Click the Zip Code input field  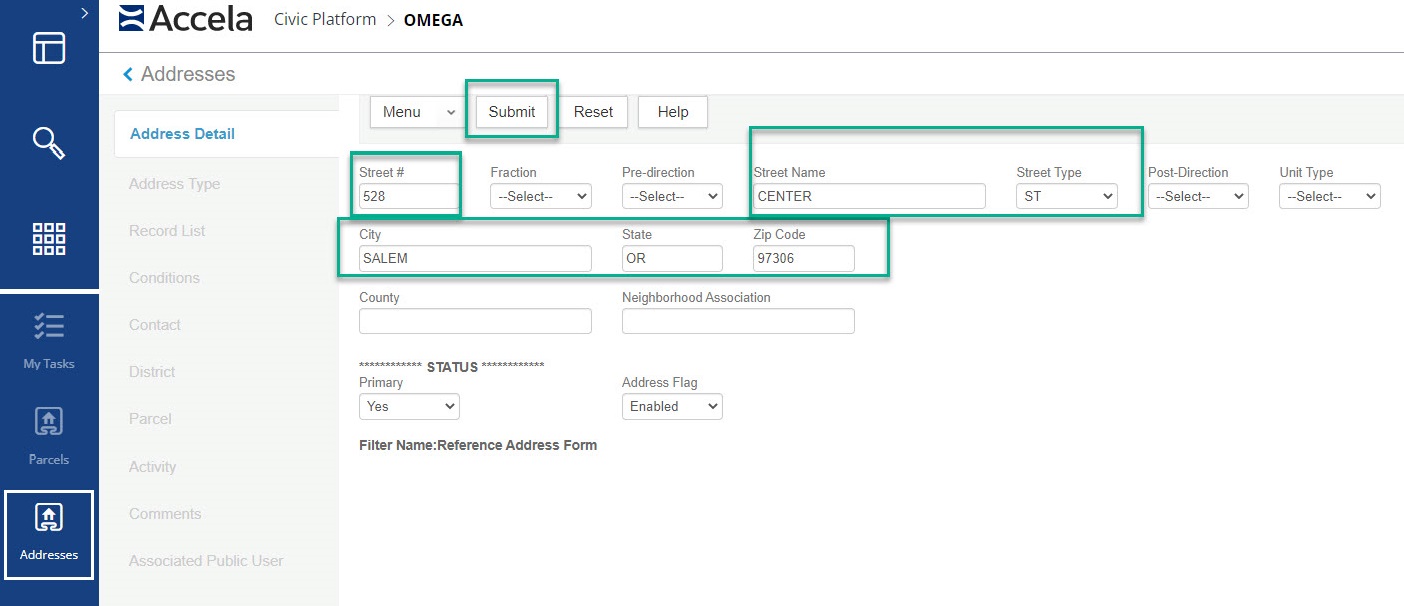[x=803, y=259]
